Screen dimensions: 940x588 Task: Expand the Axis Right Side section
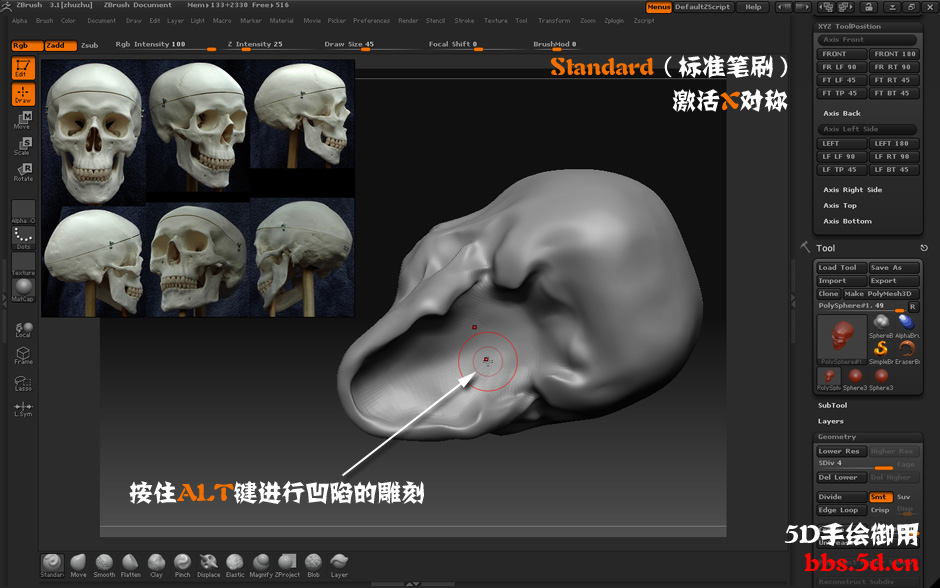pyautogui.click(x=852, y=190)
